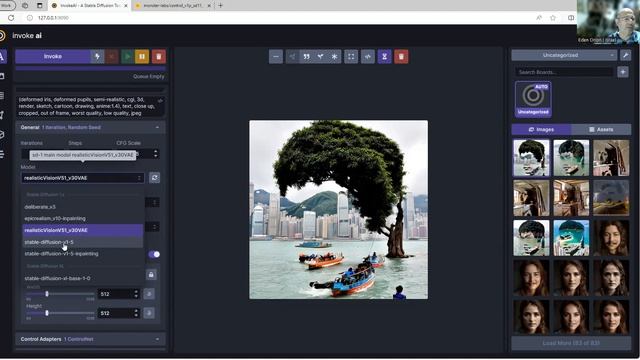Open the queue sidebar tab icon
The height and width of the screenshot is (360, 640).
tap(2, 154)
